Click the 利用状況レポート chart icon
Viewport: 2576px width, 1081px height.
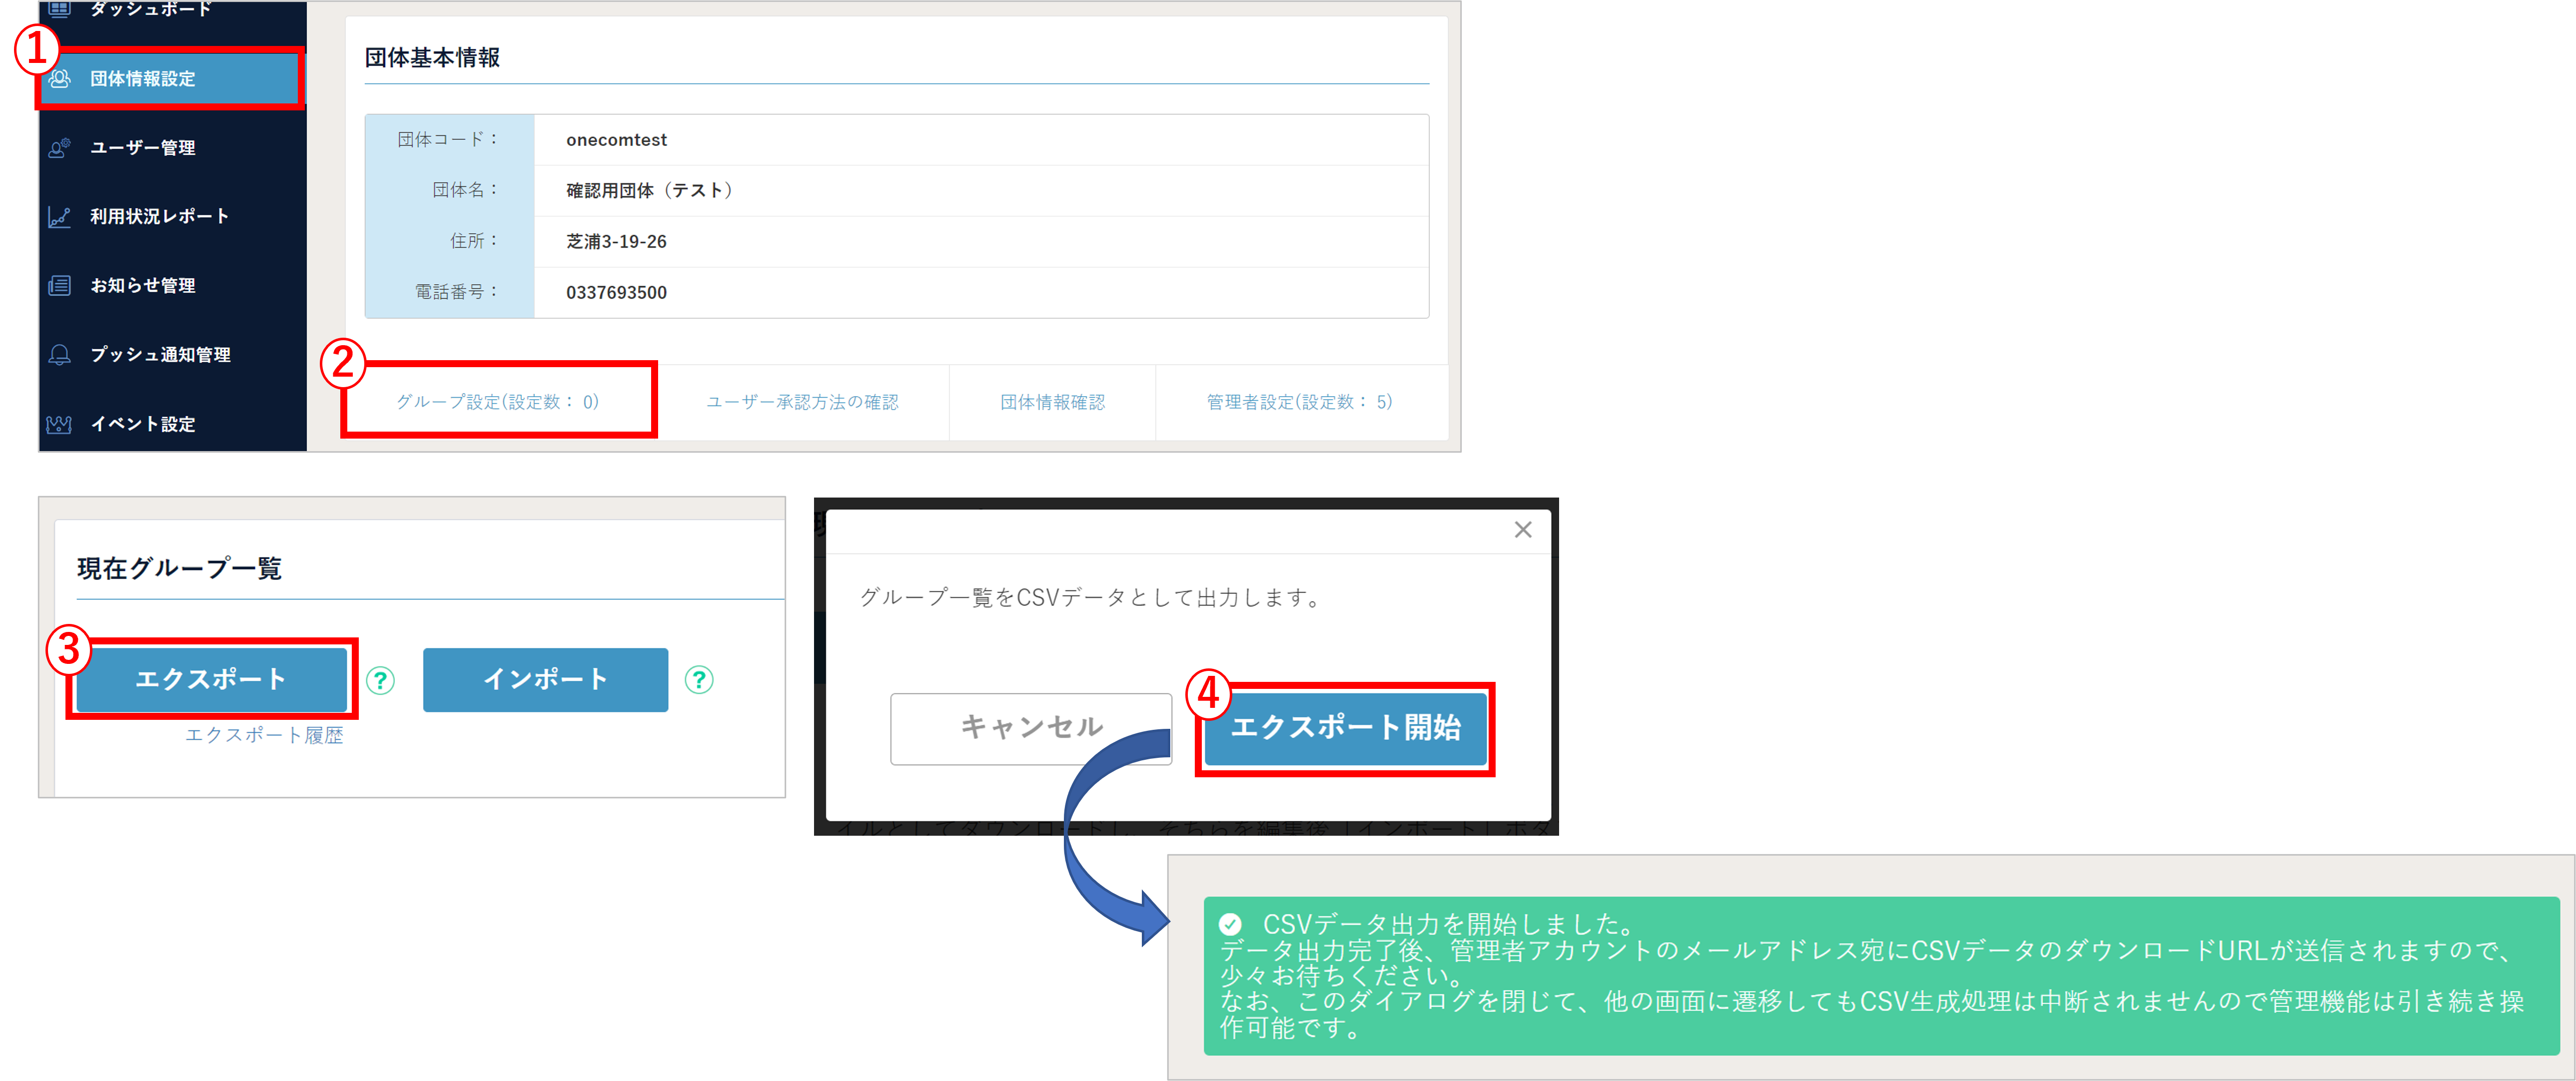(x=60, y=217)
